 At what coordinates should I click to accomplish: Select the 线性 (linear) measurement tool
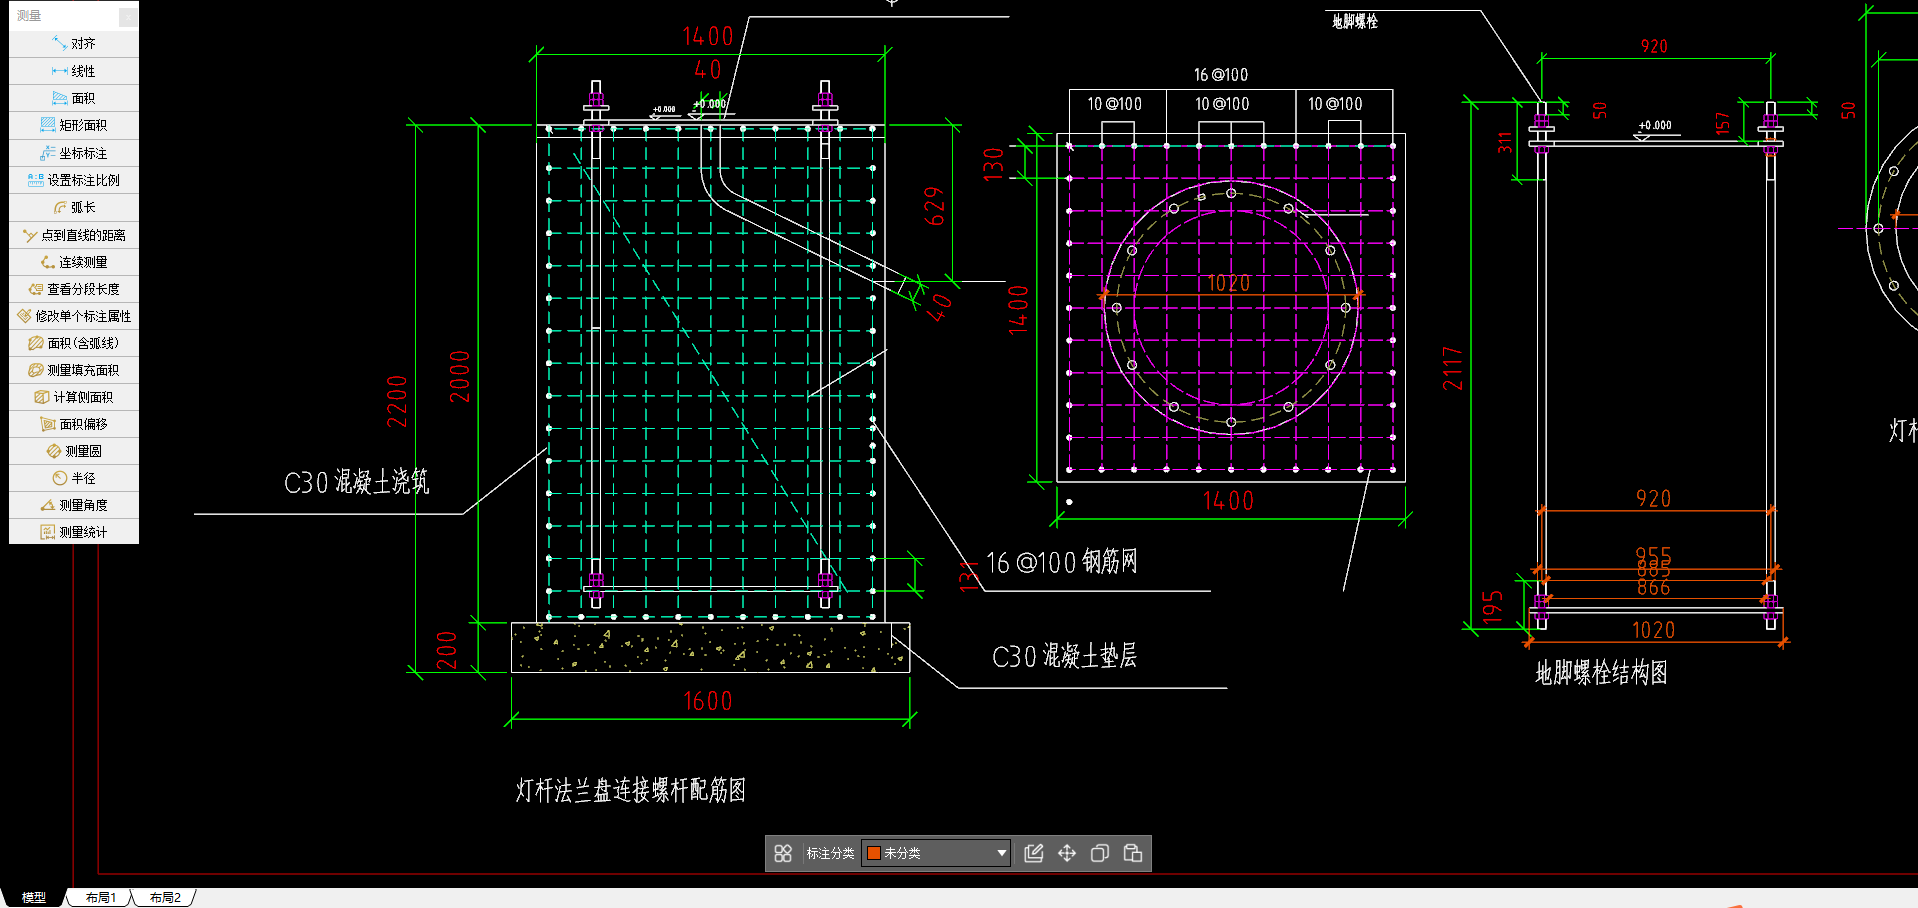click(x=74, y=71)
